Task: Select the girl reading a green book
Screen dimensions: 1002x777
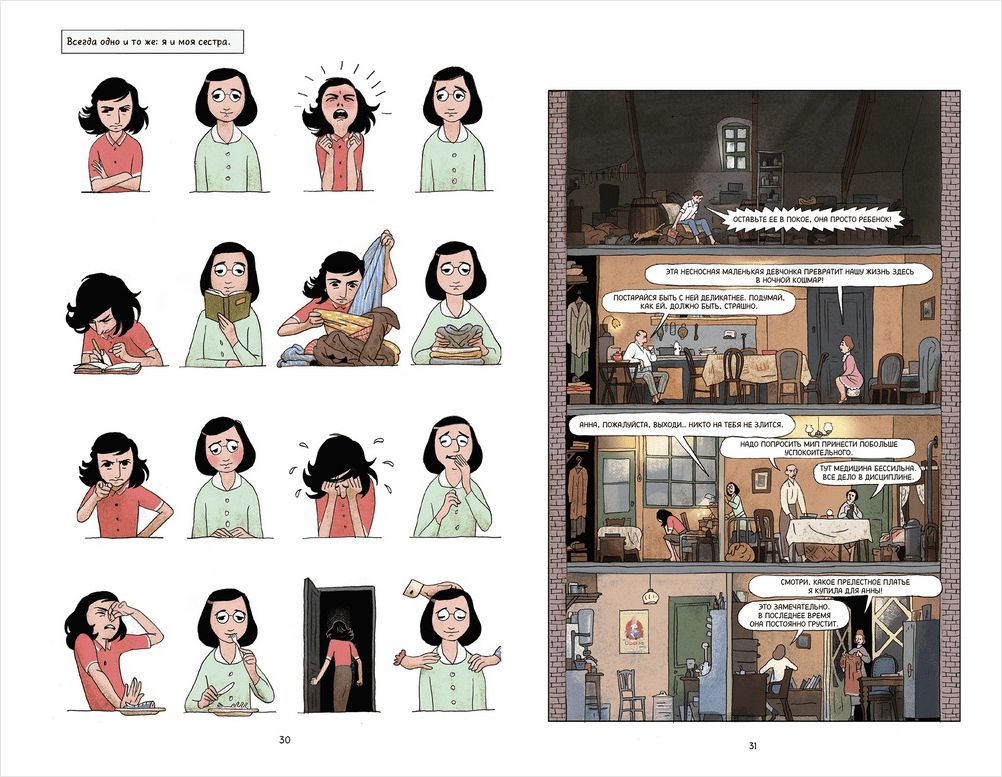Action: 226,304
